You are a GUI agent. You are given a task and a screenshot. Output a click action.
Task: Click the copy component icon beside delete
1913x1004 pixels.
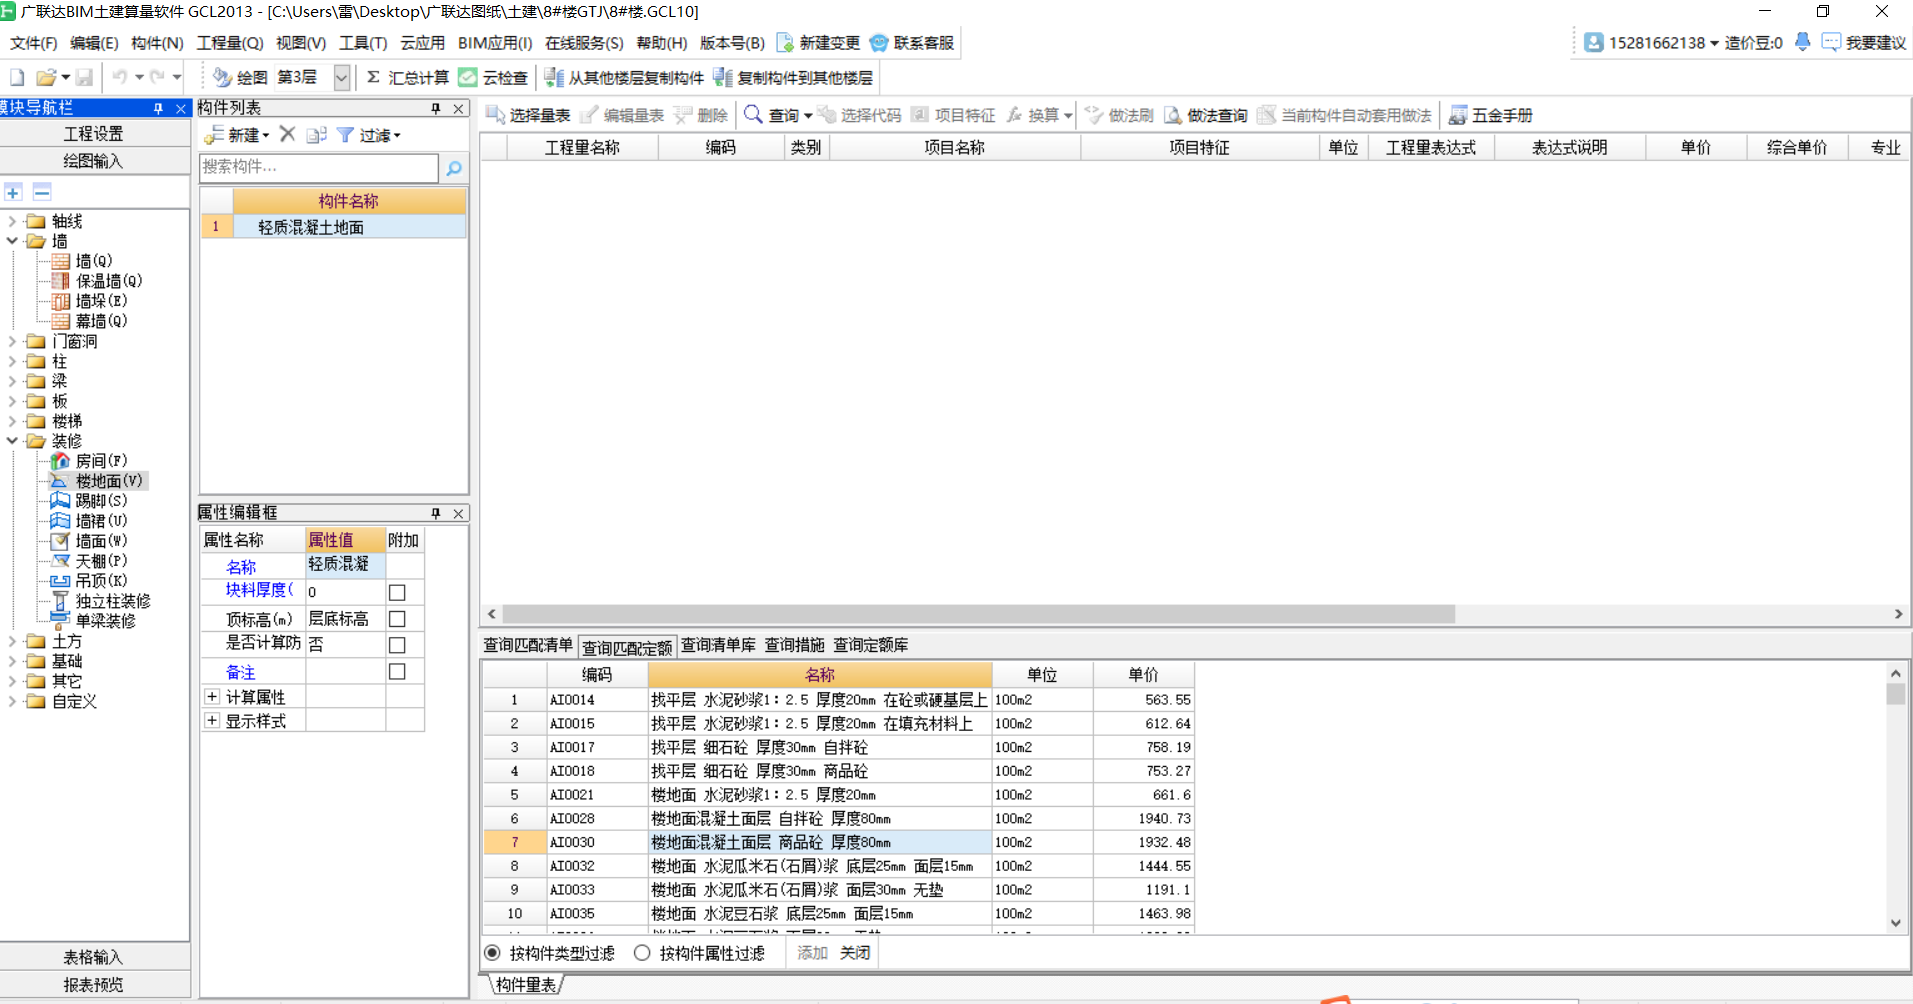click(x=317, y=135)
